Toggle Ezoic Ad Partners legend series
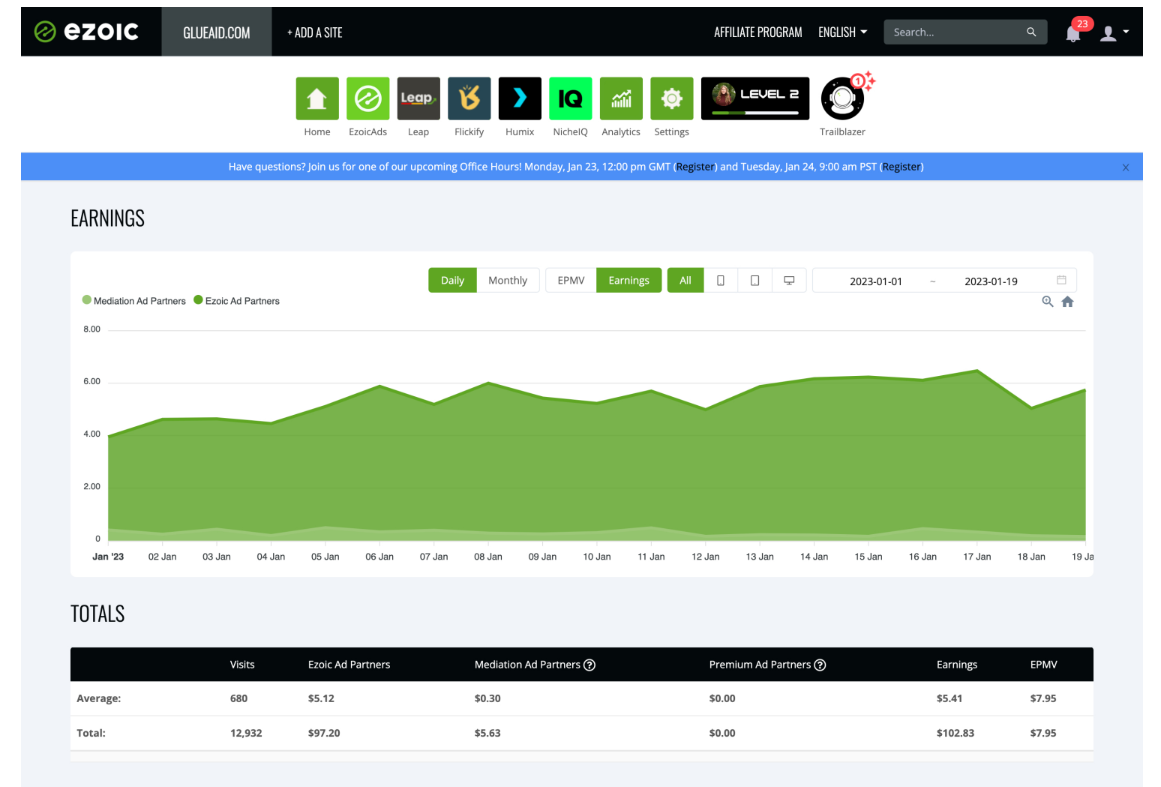1161x787 pixels. point(237,301)
